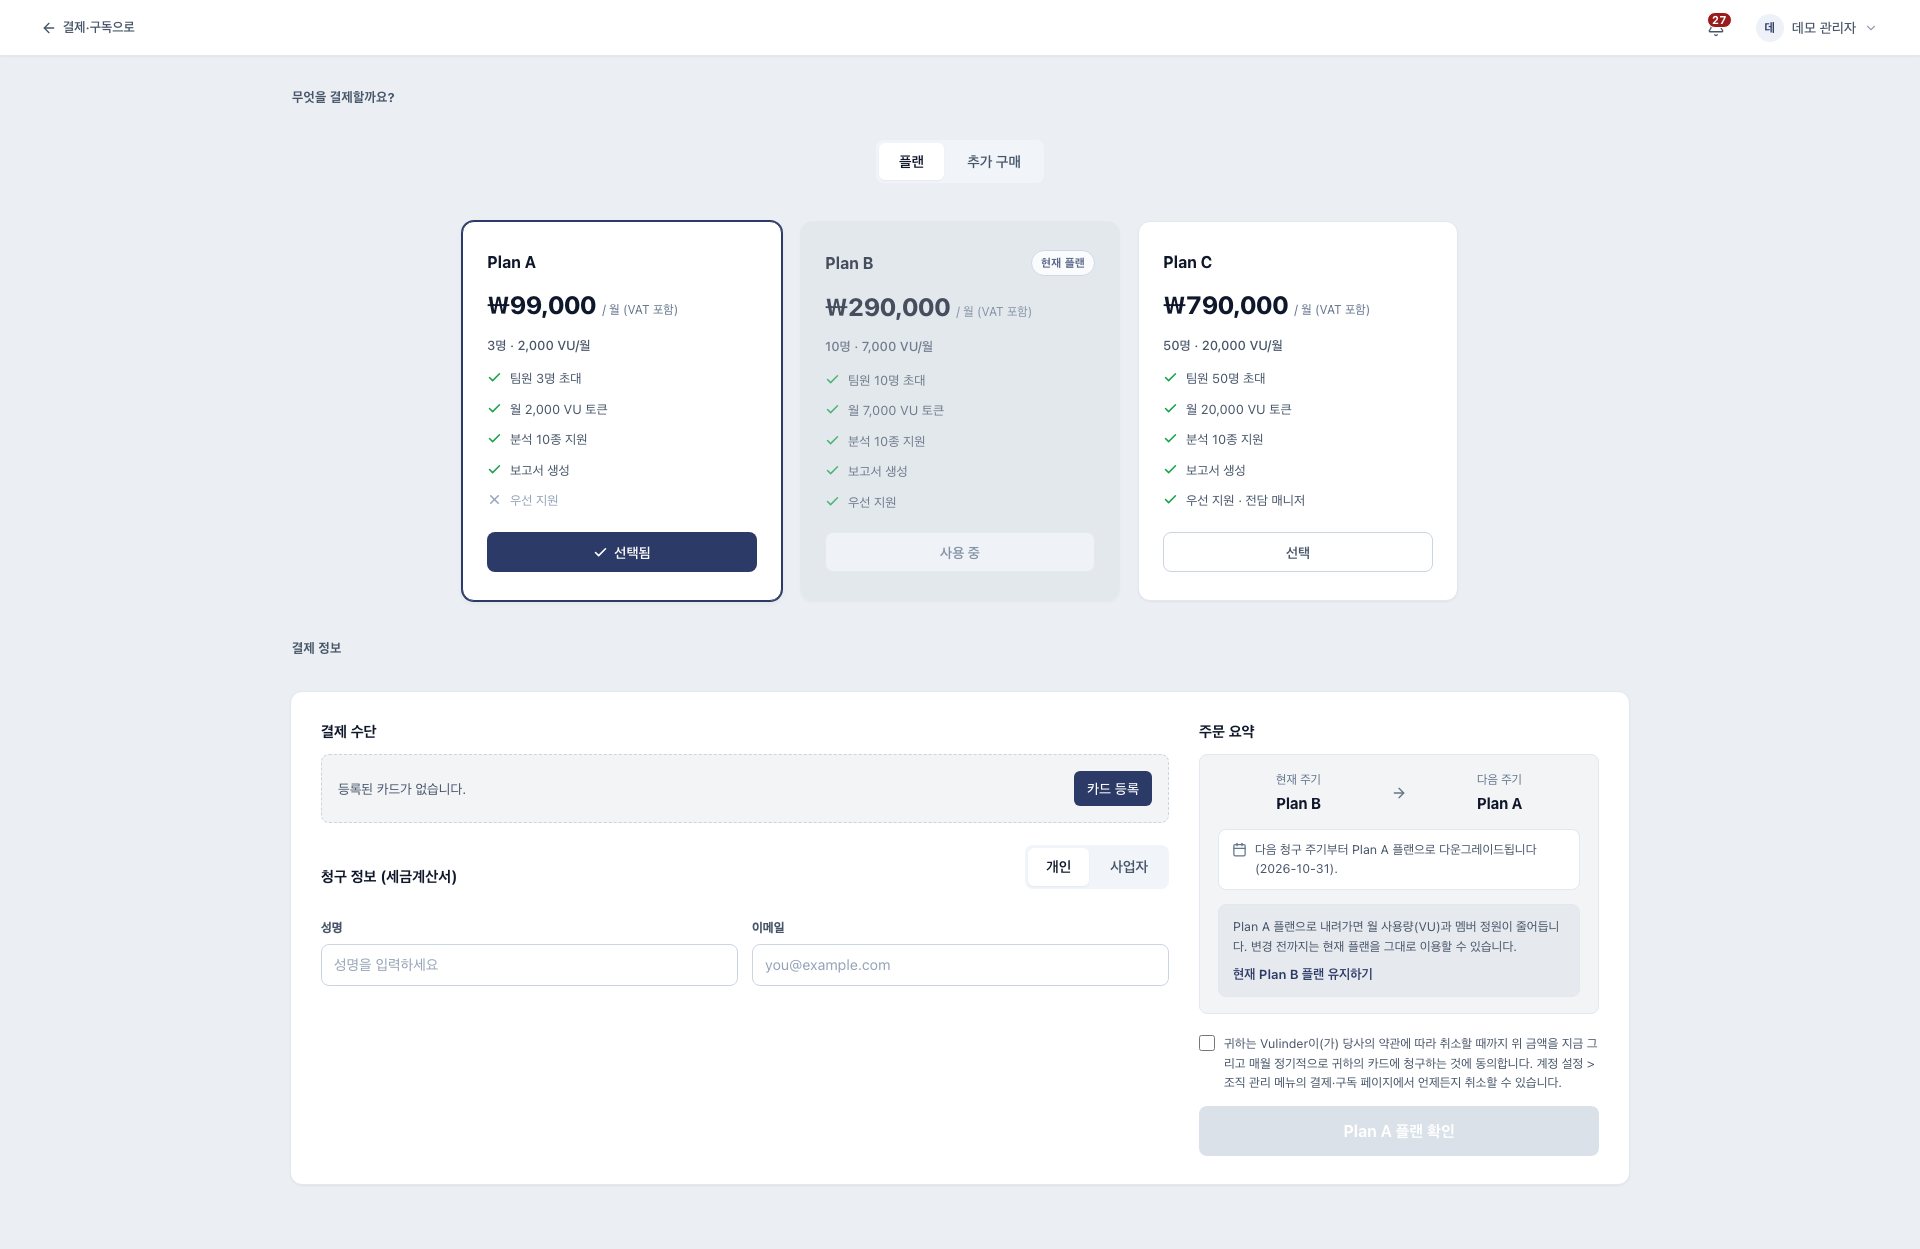The height and width of the screenshot is (1249, 1920).
Task: Click the check icon beside 팀원 50명 초대
Action: click(1170, 378)
